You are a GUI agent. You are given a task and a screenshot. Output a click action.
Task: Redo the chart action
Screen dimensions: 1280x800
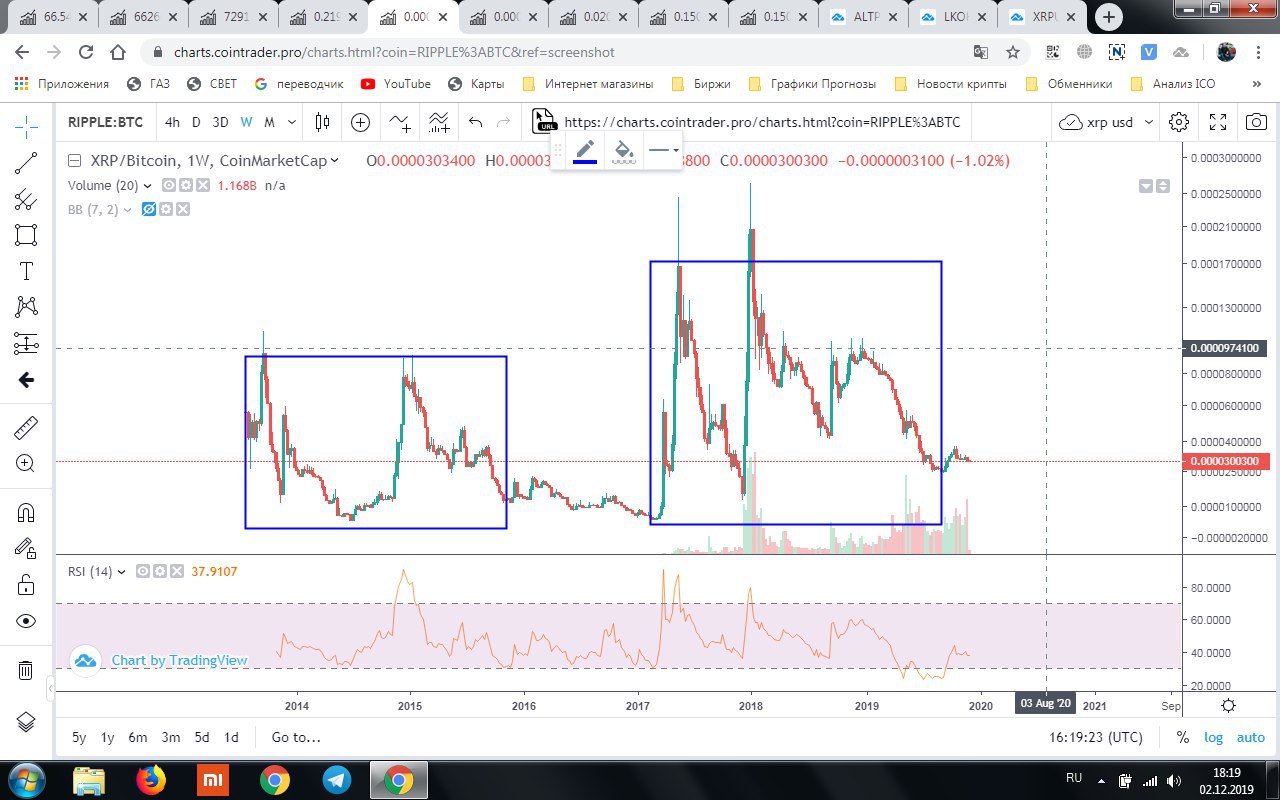point(503,122)
